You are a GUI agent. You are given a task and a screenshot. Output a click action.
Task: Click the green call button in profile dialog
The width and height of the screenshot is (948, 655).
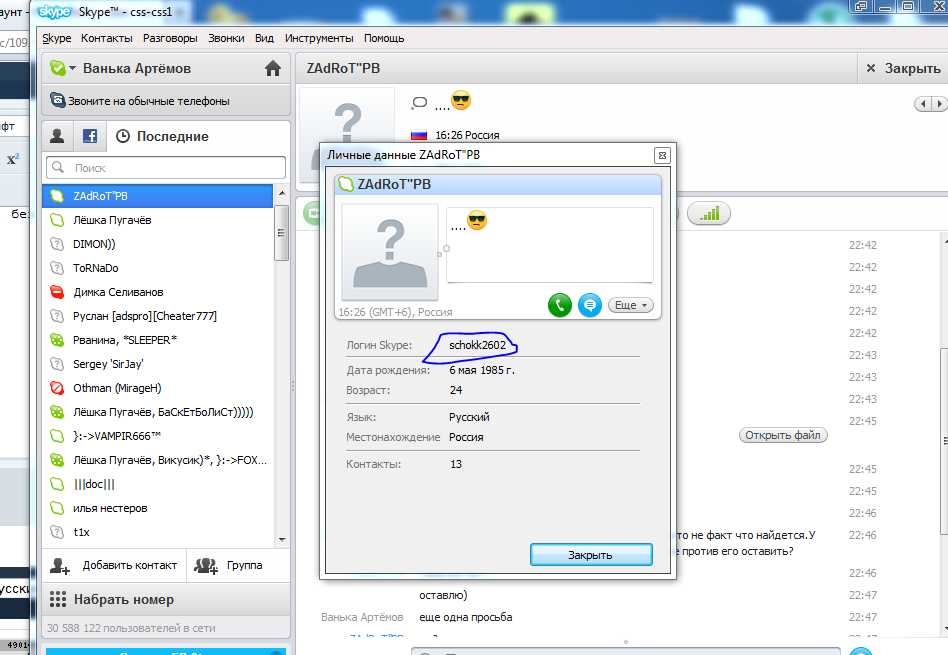click(x=560, y=305)
